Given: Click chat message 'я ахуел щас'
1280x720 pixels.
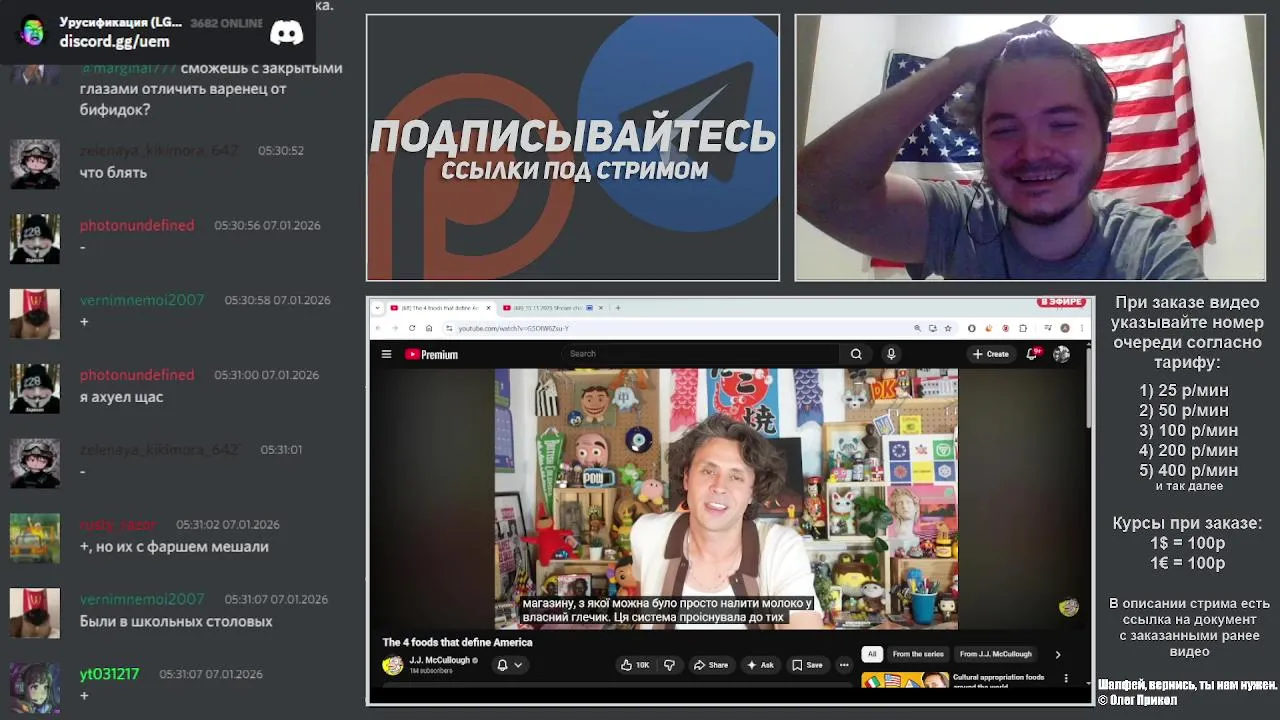Looking at the screenshot, I should coord(121,397).
